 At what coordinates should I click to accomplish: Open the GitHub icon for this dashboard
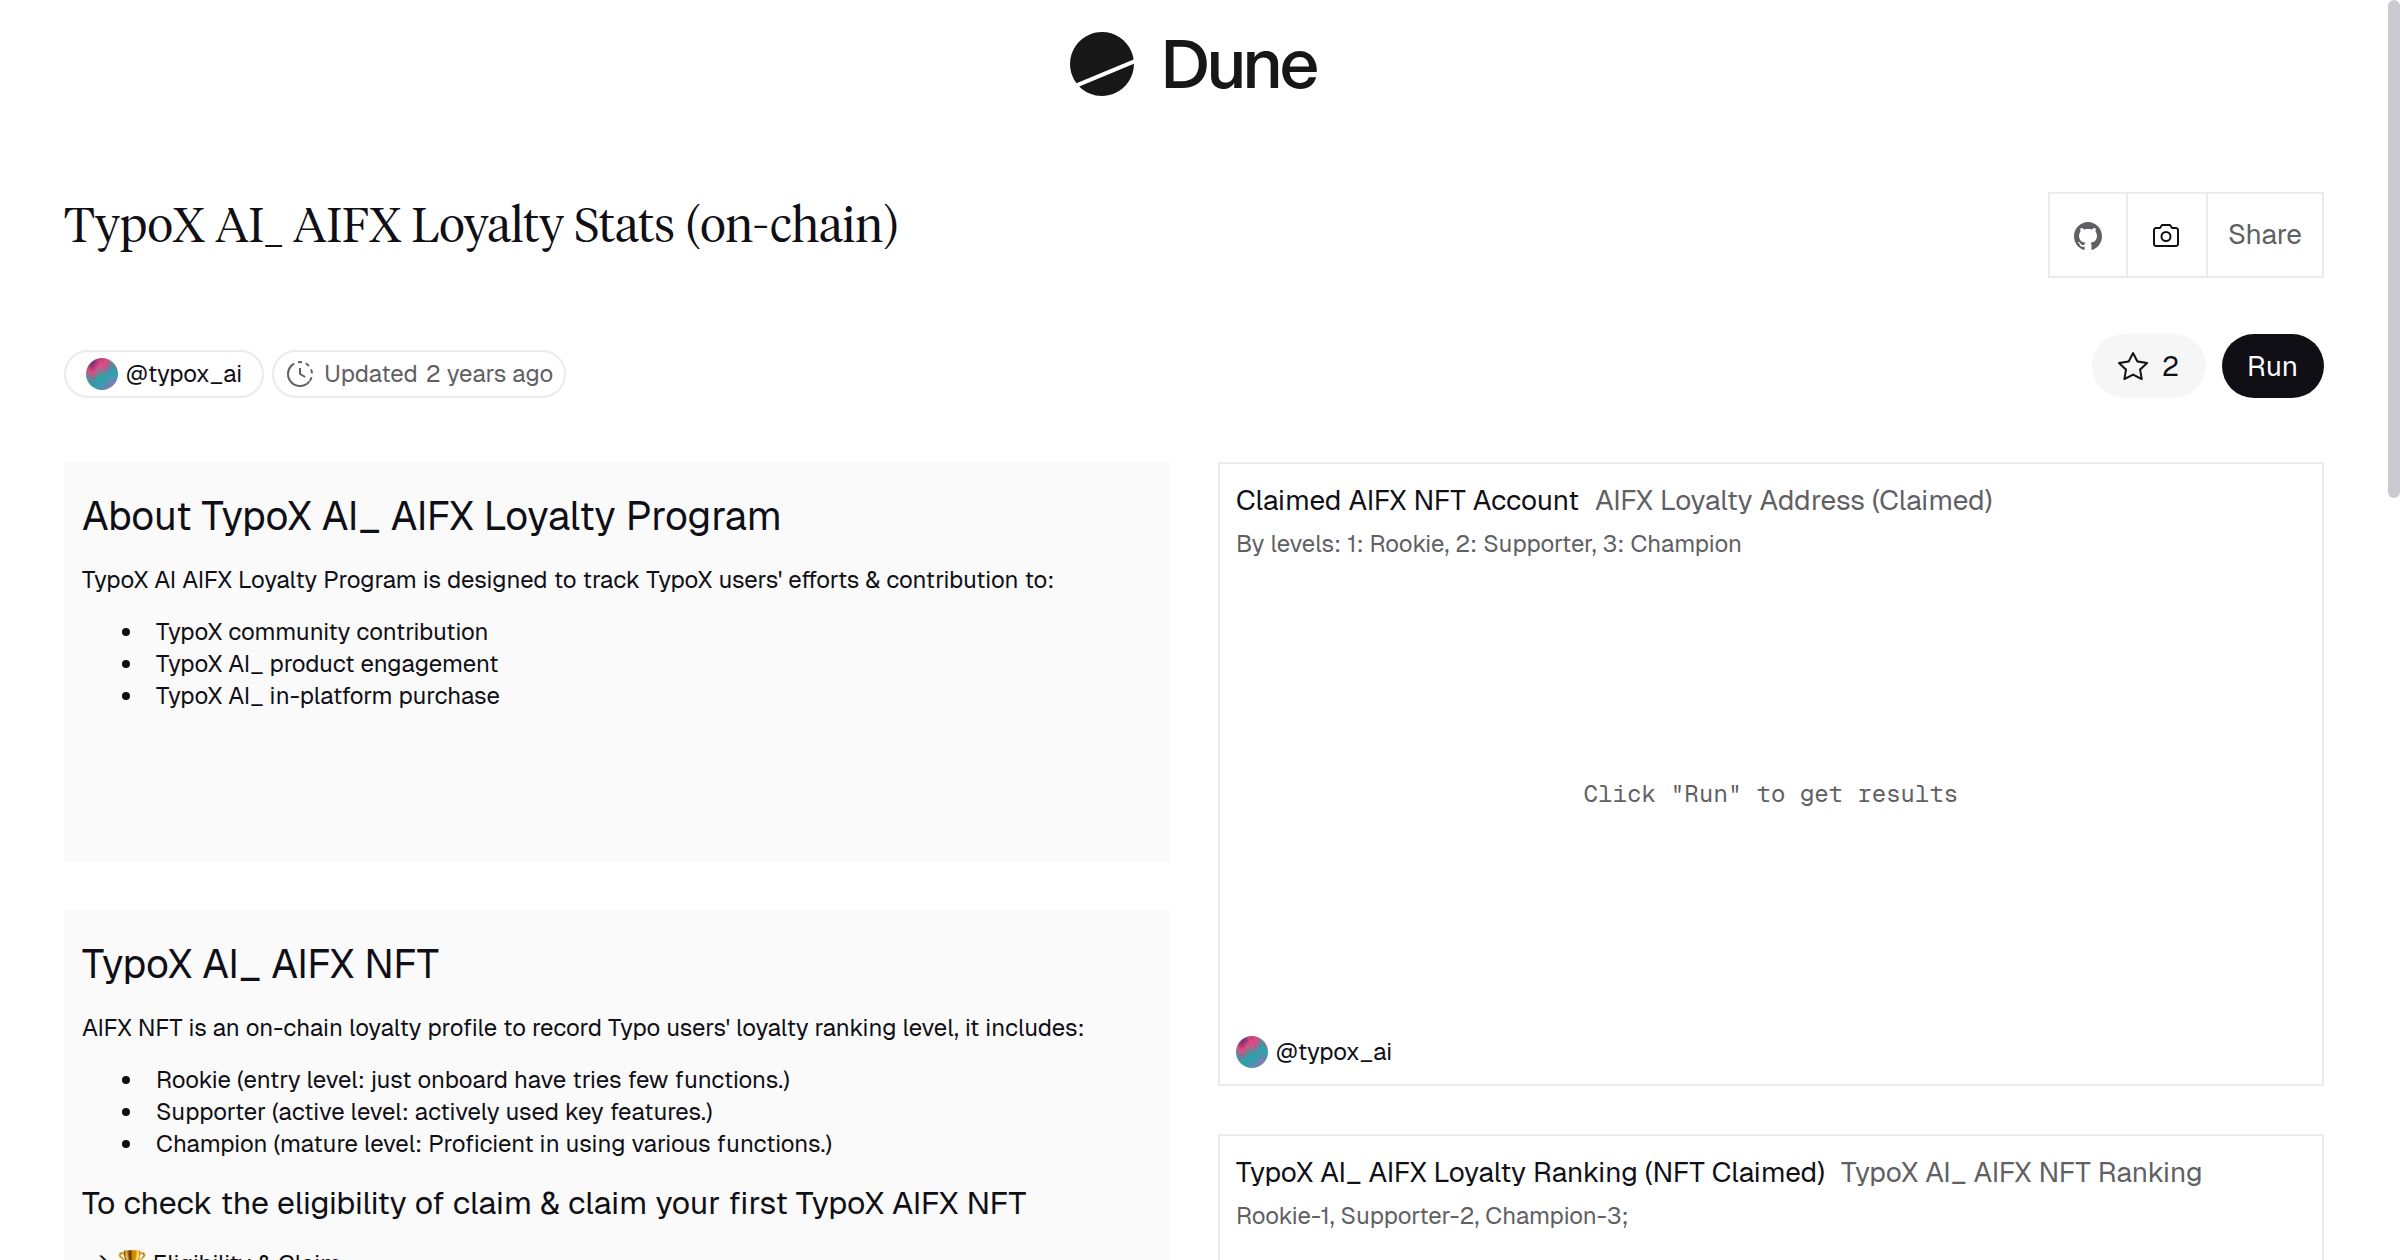[2087, 235]
